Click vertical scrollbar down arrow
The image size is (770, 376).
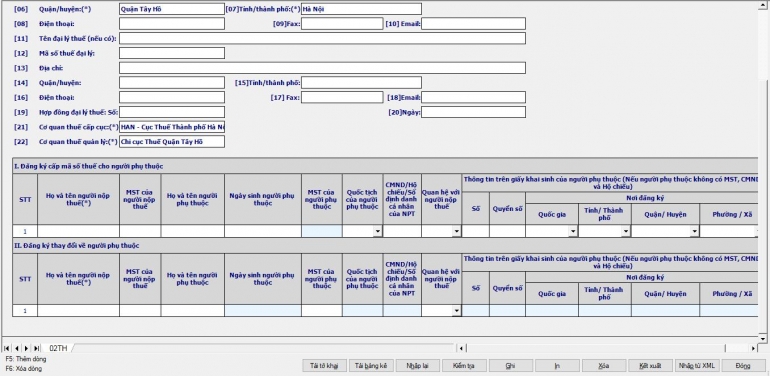762,339
